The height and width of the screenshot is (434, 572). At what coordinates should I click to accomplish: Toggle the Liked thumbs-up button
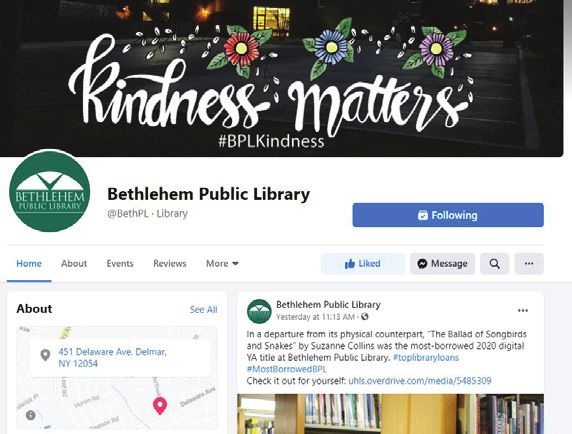pos(363,263)
